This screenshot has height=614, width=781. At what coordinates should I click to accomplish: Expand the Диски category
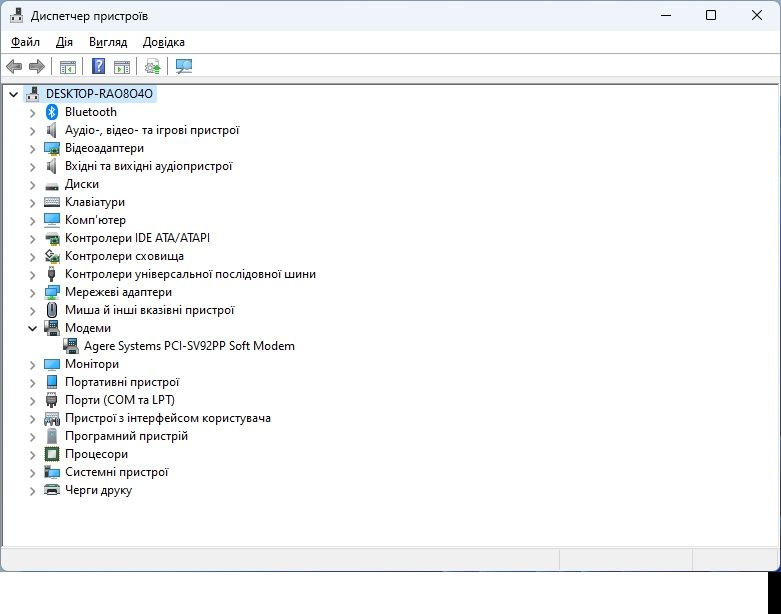pos(32,184)
